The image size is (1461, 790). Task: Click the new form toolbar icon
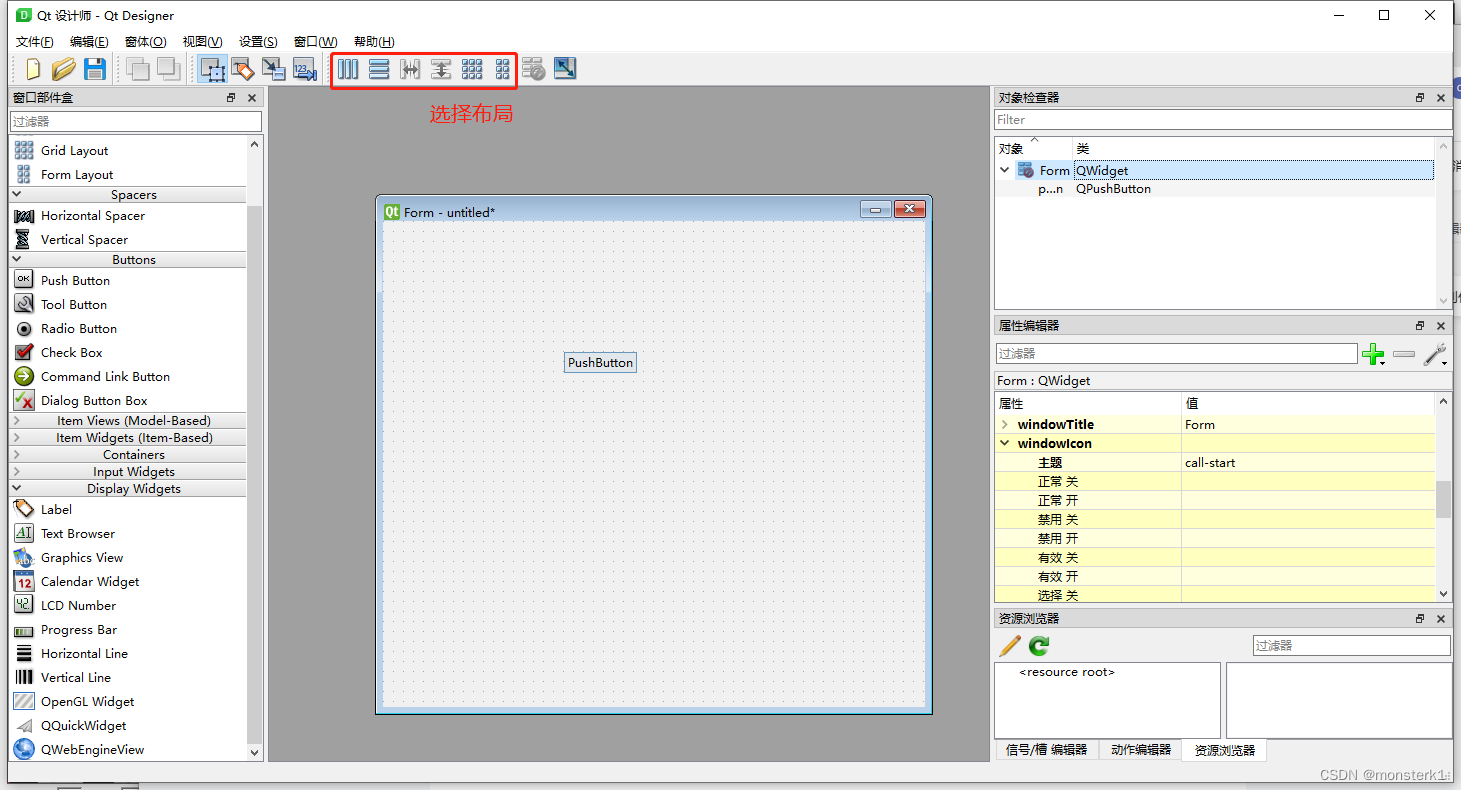coord(31,69)
